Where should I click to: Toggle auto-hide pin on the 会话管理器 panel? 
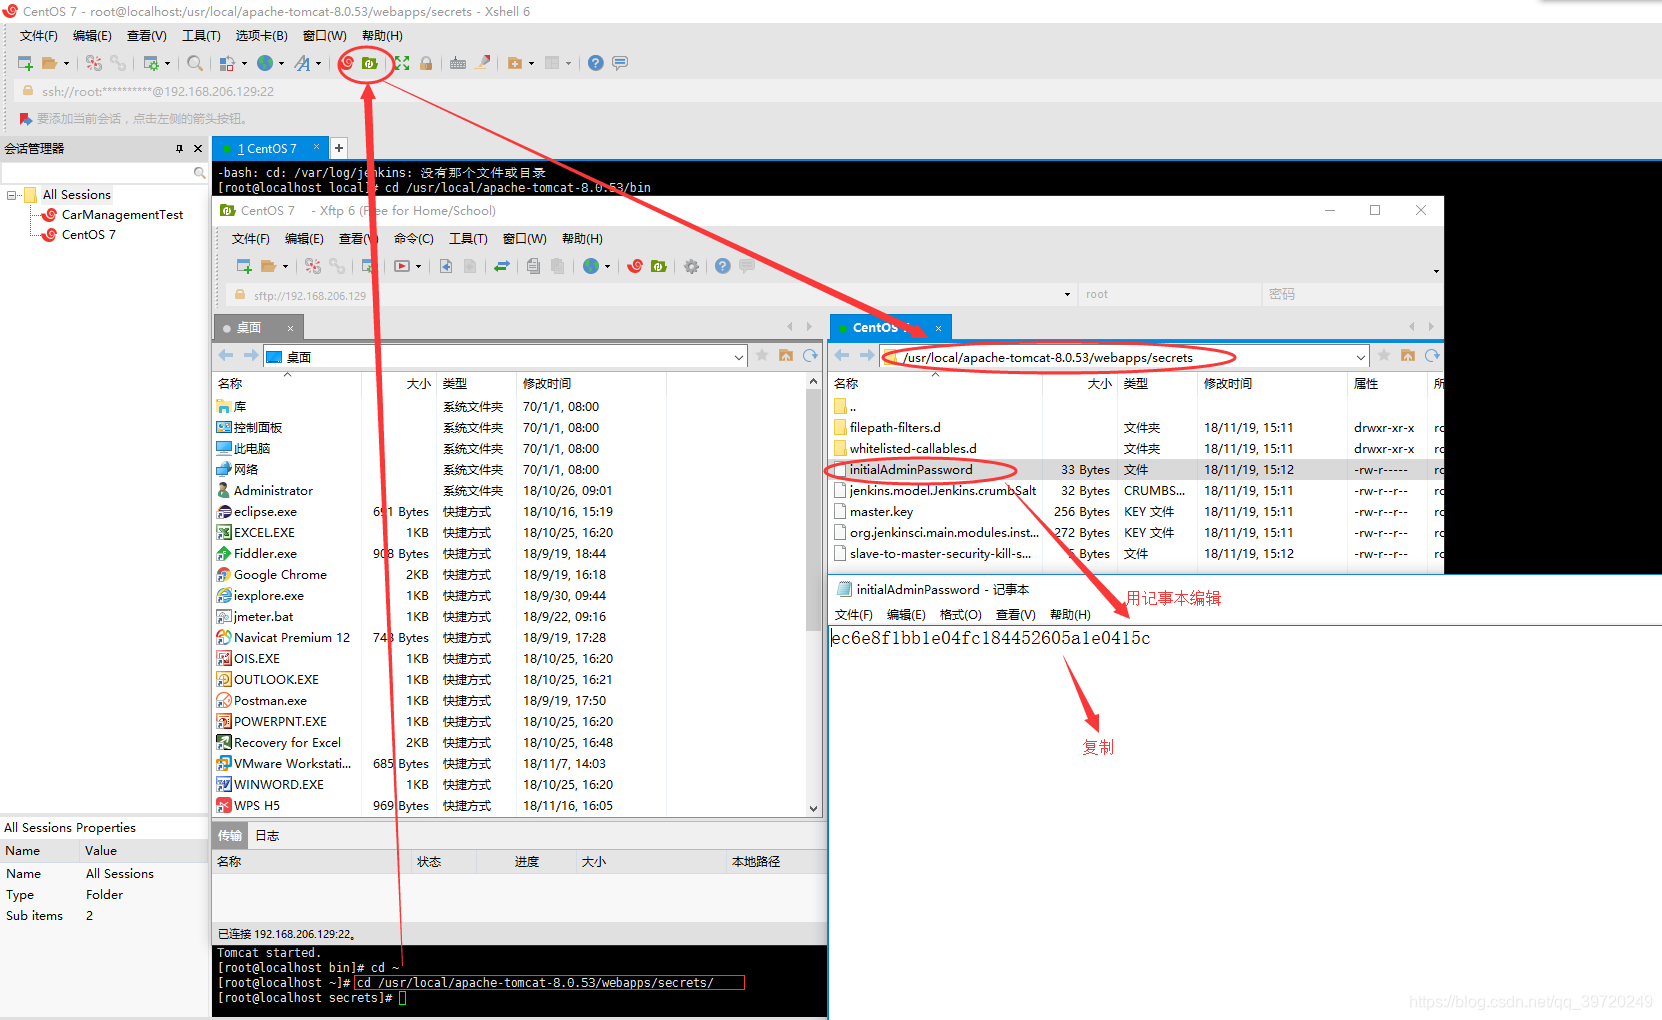(180, 148)
